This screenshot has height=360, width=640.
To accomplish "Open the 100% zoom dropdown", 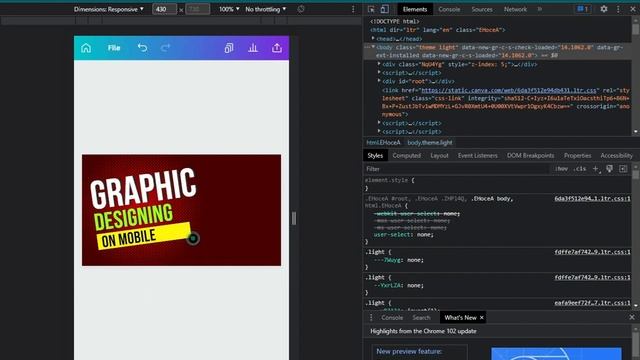I will tap(229, 9).
